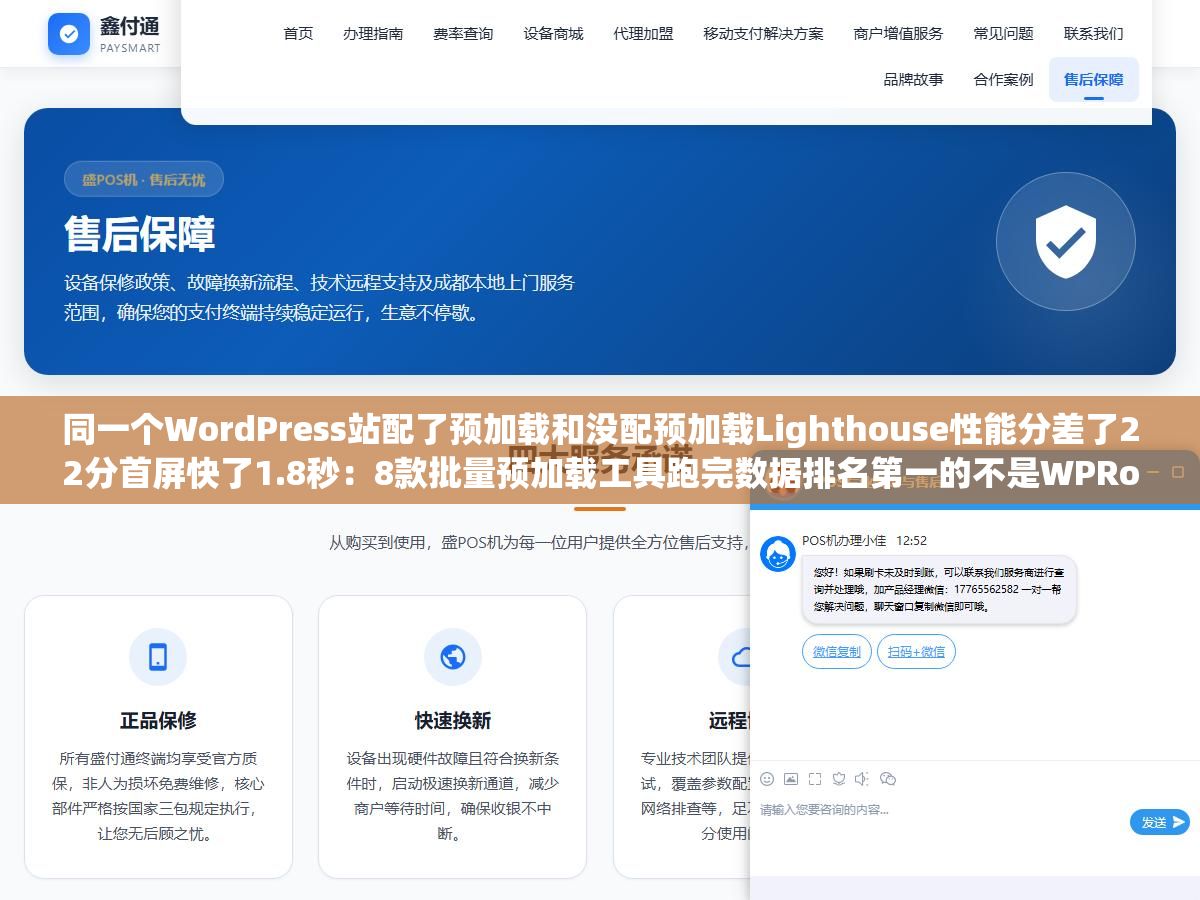Go to 合作案例 page
Image resolution: width=1200 pixels, height=900 pixels.
click(x=1003, y=79)
